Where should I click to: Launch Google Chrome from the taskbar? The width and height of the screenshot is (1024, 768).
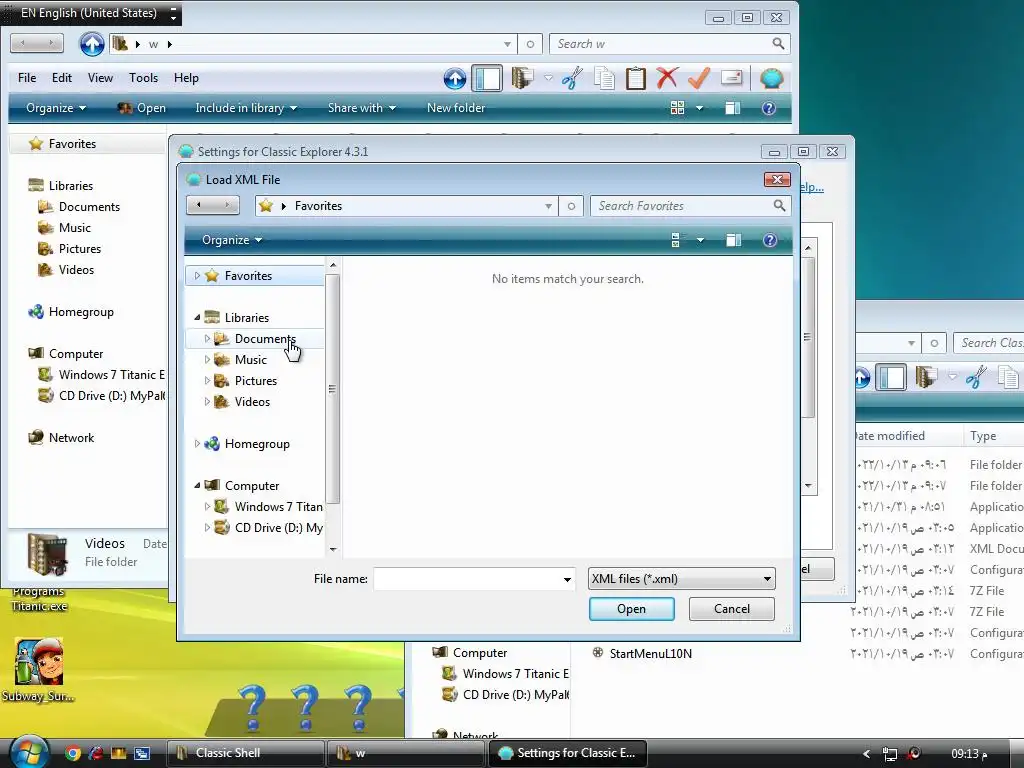coord(73,753)
